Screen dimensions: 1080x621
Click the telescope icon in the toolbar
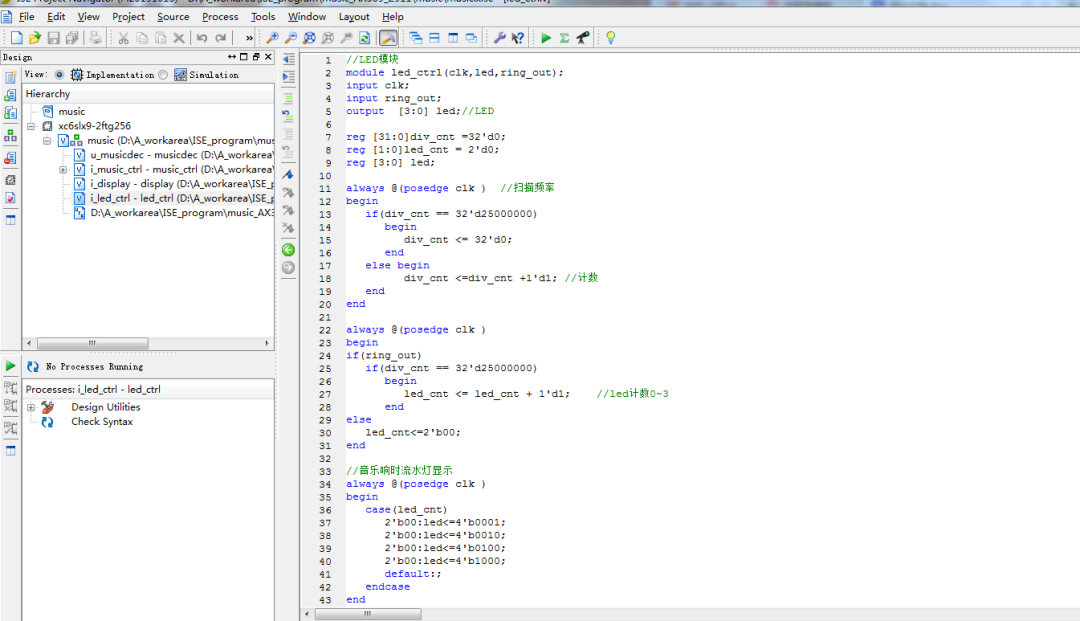582,38
